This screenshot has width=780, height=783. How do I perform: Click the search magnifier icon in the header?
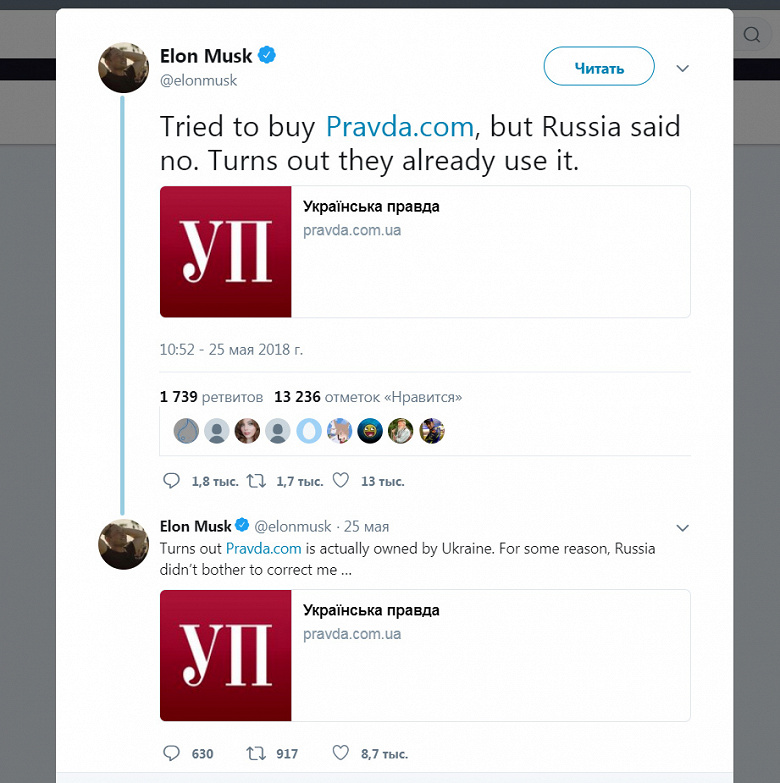[751, 36]
